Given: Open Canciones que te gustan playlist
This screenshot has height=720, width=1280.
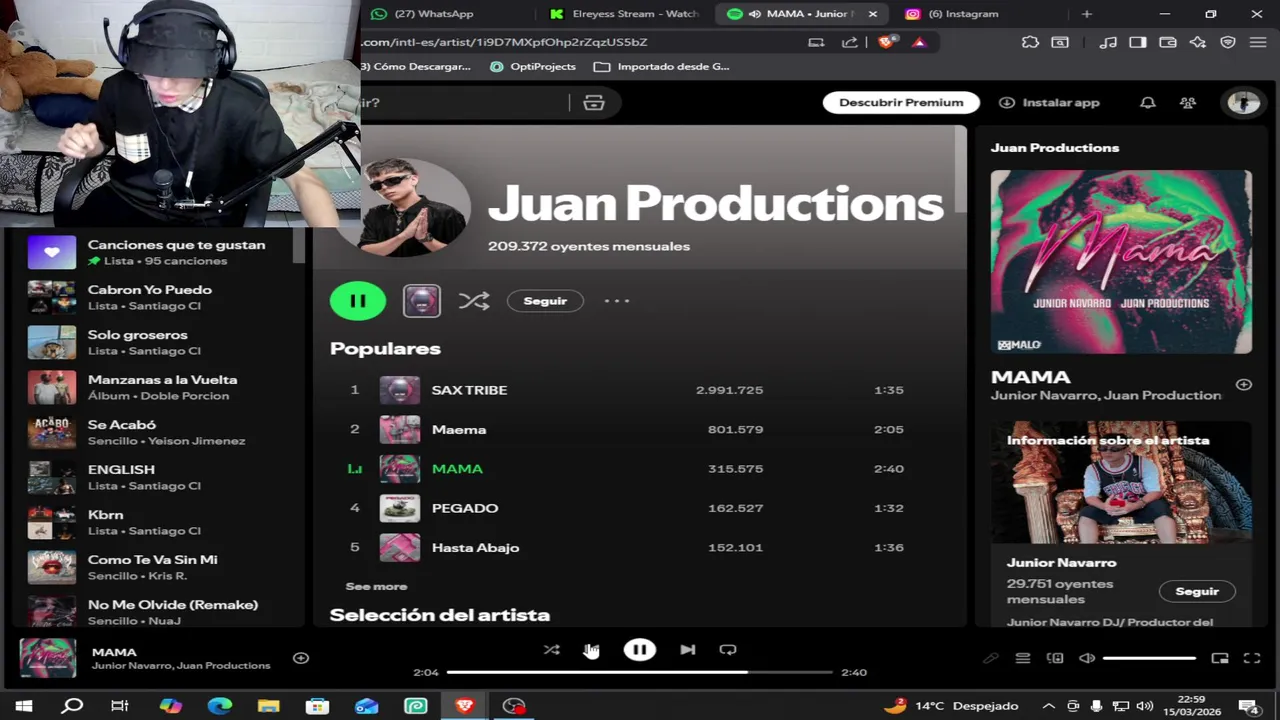Looking at the screenshot, I should 160,252.
